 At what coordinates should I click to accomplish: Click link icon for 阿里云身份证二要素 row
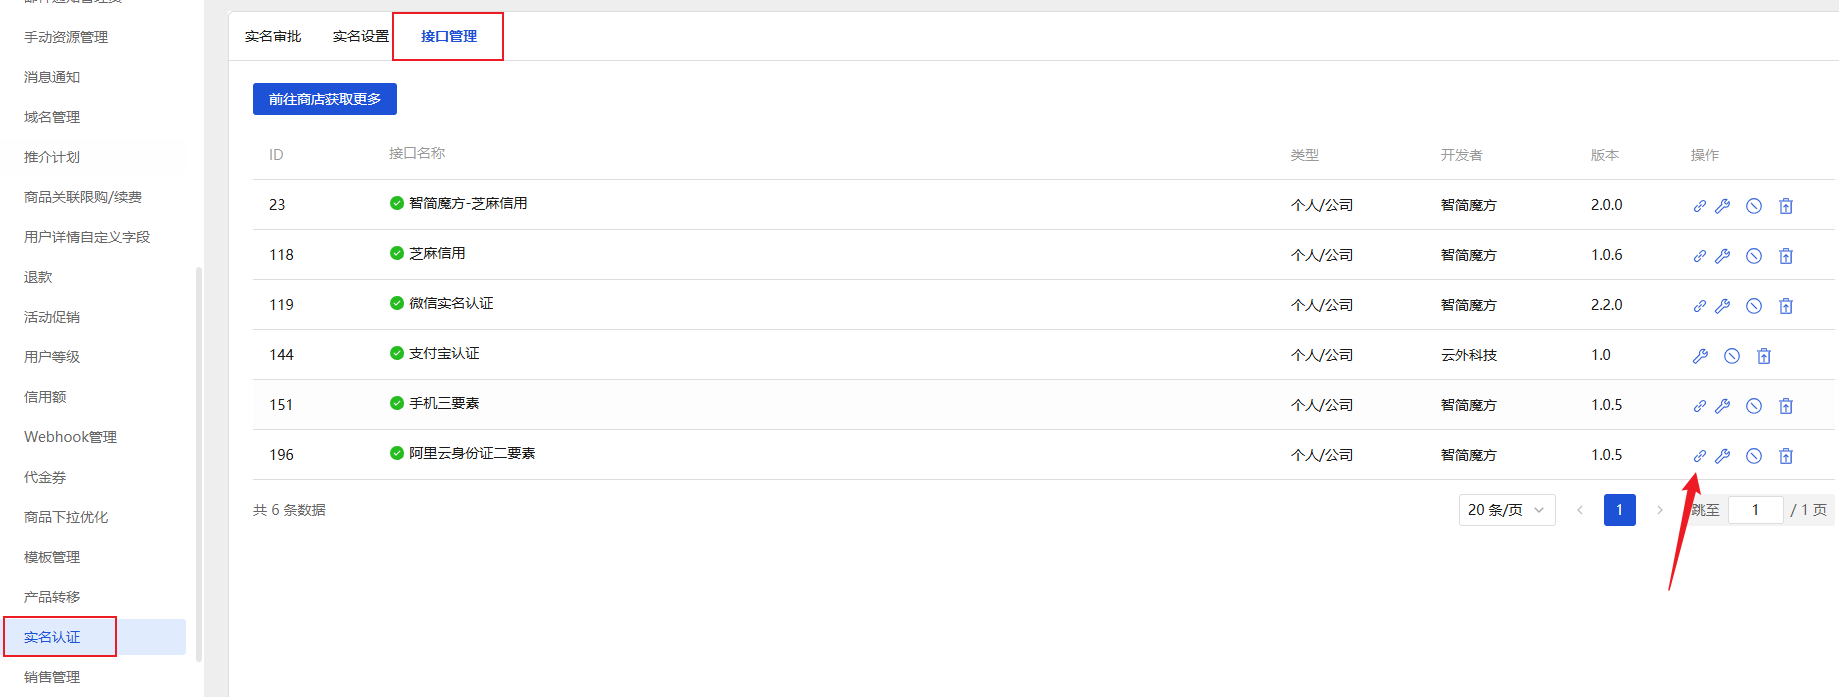point(1699,456)
